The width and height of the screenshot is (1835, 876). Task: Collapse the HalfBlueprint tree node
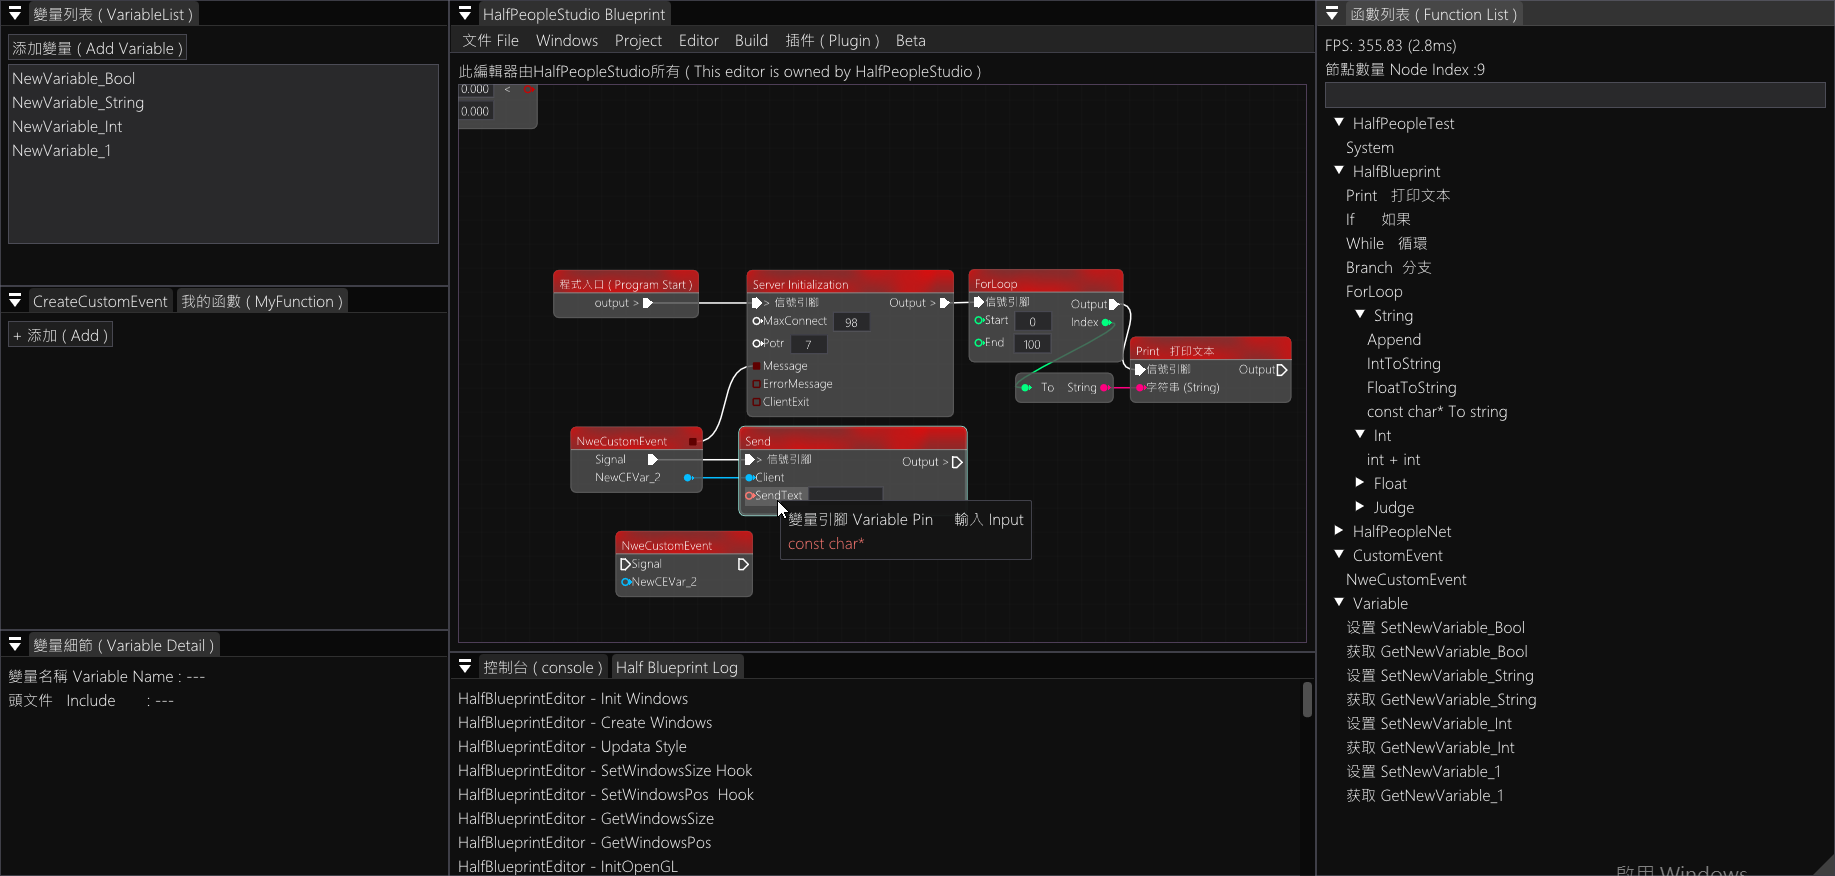[x=1339, y=170]
